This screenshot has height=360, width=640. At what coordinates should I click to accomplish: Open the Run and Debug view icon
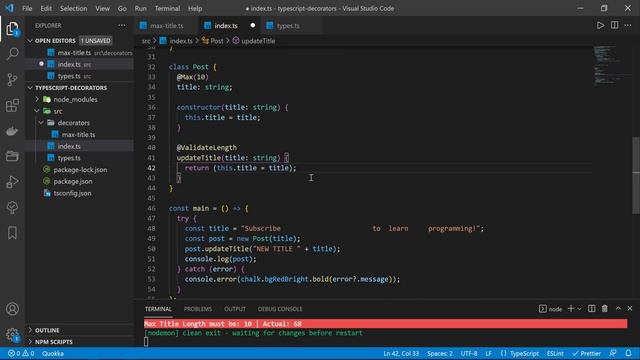[x=12, y=182]
